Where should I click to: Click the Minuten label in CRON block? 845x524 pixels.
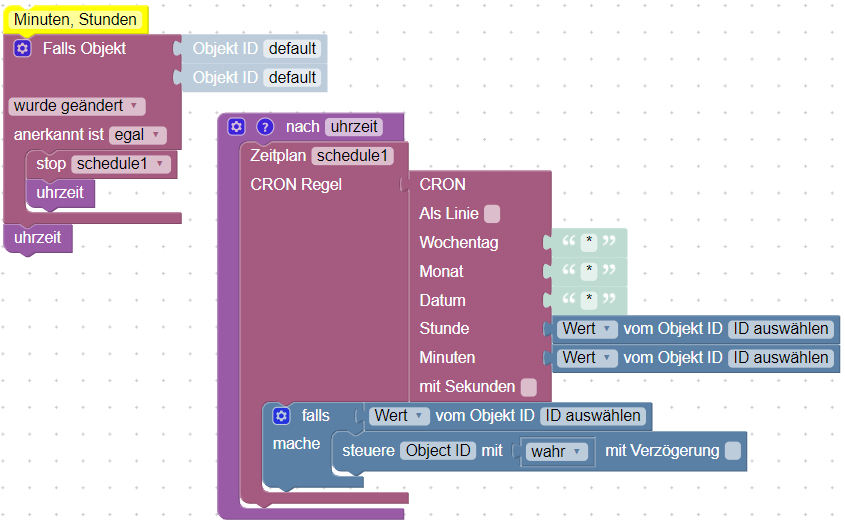point(447,358)
